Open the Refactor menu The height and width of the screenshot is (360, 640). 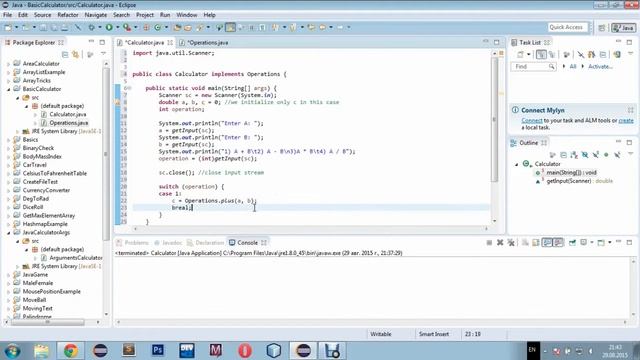click(68, 15)
